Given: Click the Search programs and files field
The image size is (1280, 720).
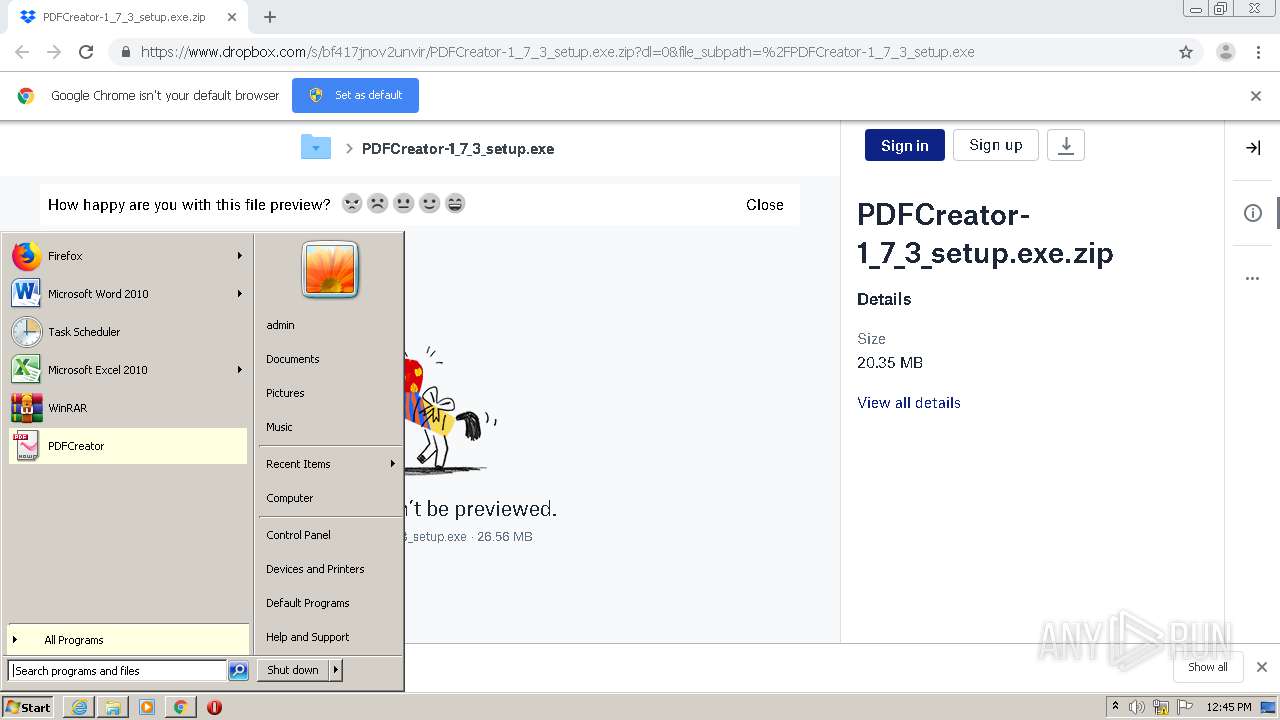Looking at the screenshot, I should [117, 671].
